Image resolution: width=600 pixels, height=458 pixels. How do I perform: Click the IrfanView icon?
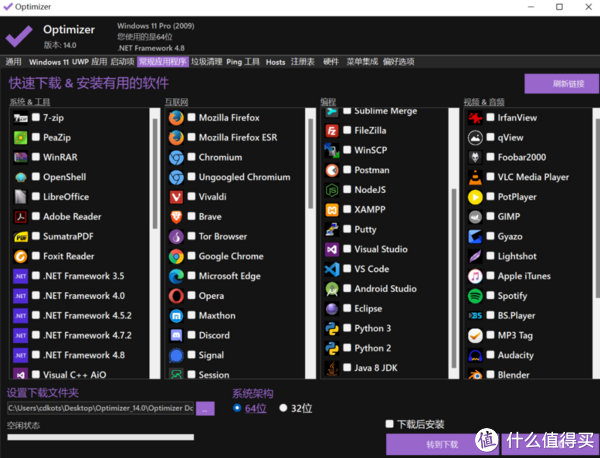[x=475, y=118]
